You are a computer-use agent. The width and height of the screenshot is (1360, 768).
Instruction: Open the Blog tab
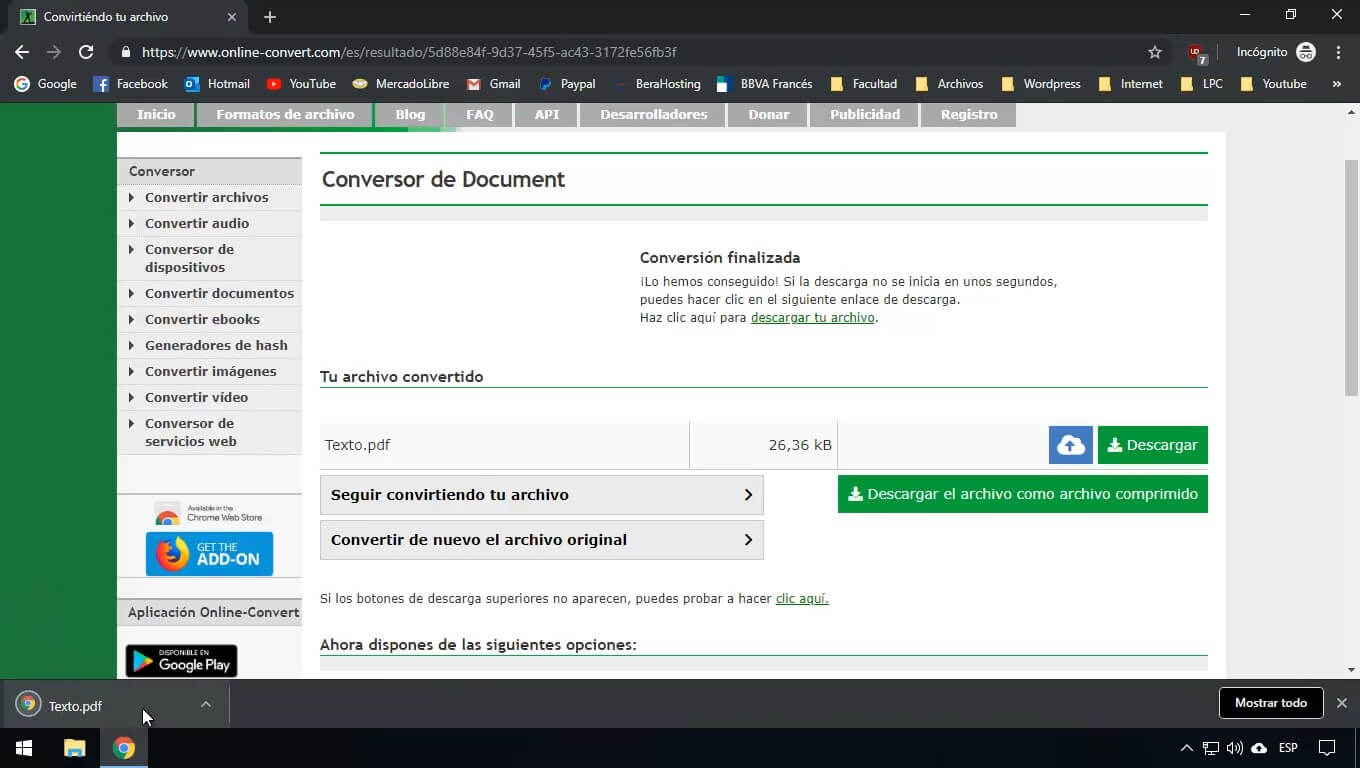click(x=410, y=115)
